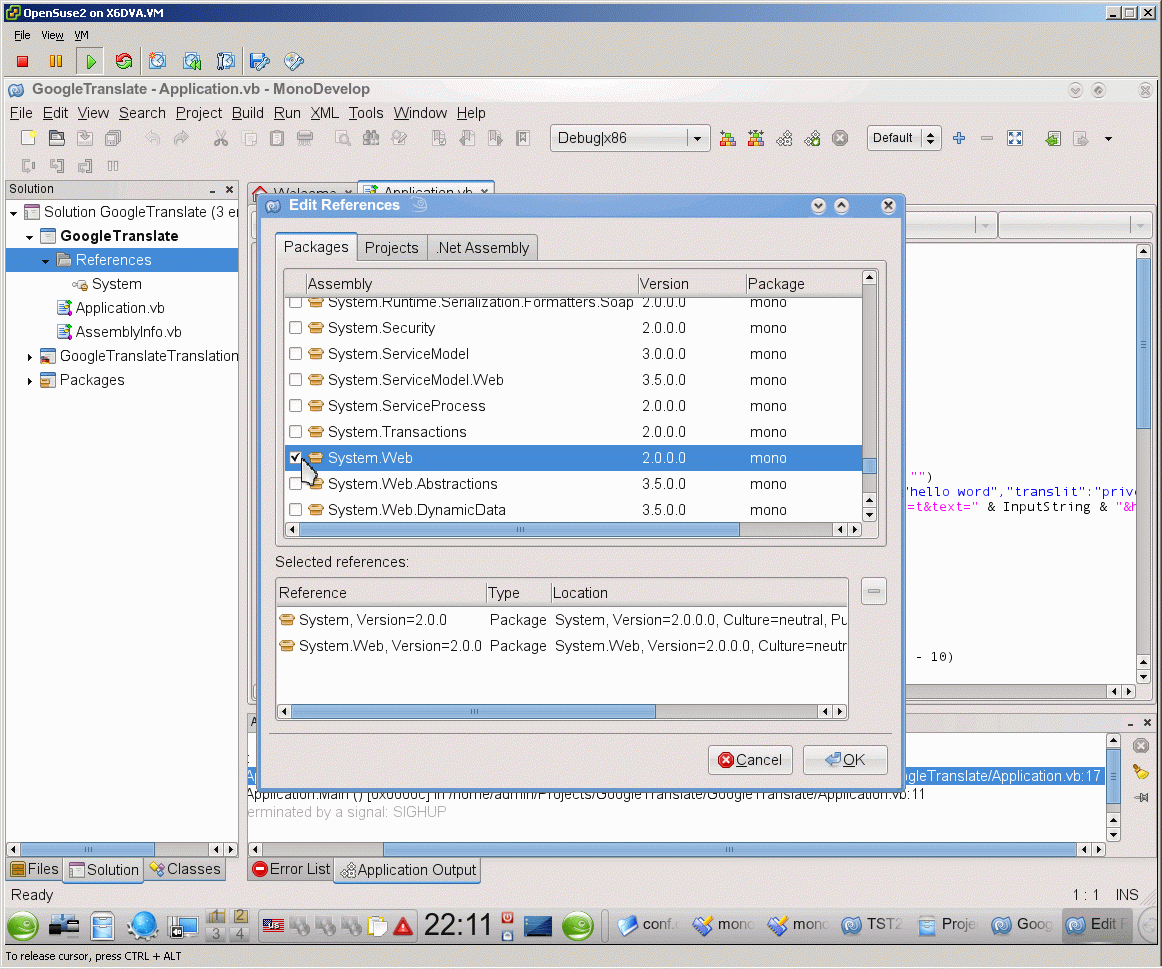Click the Undo arrow icon
The image size is (1162, 969).
click(153, 138)
